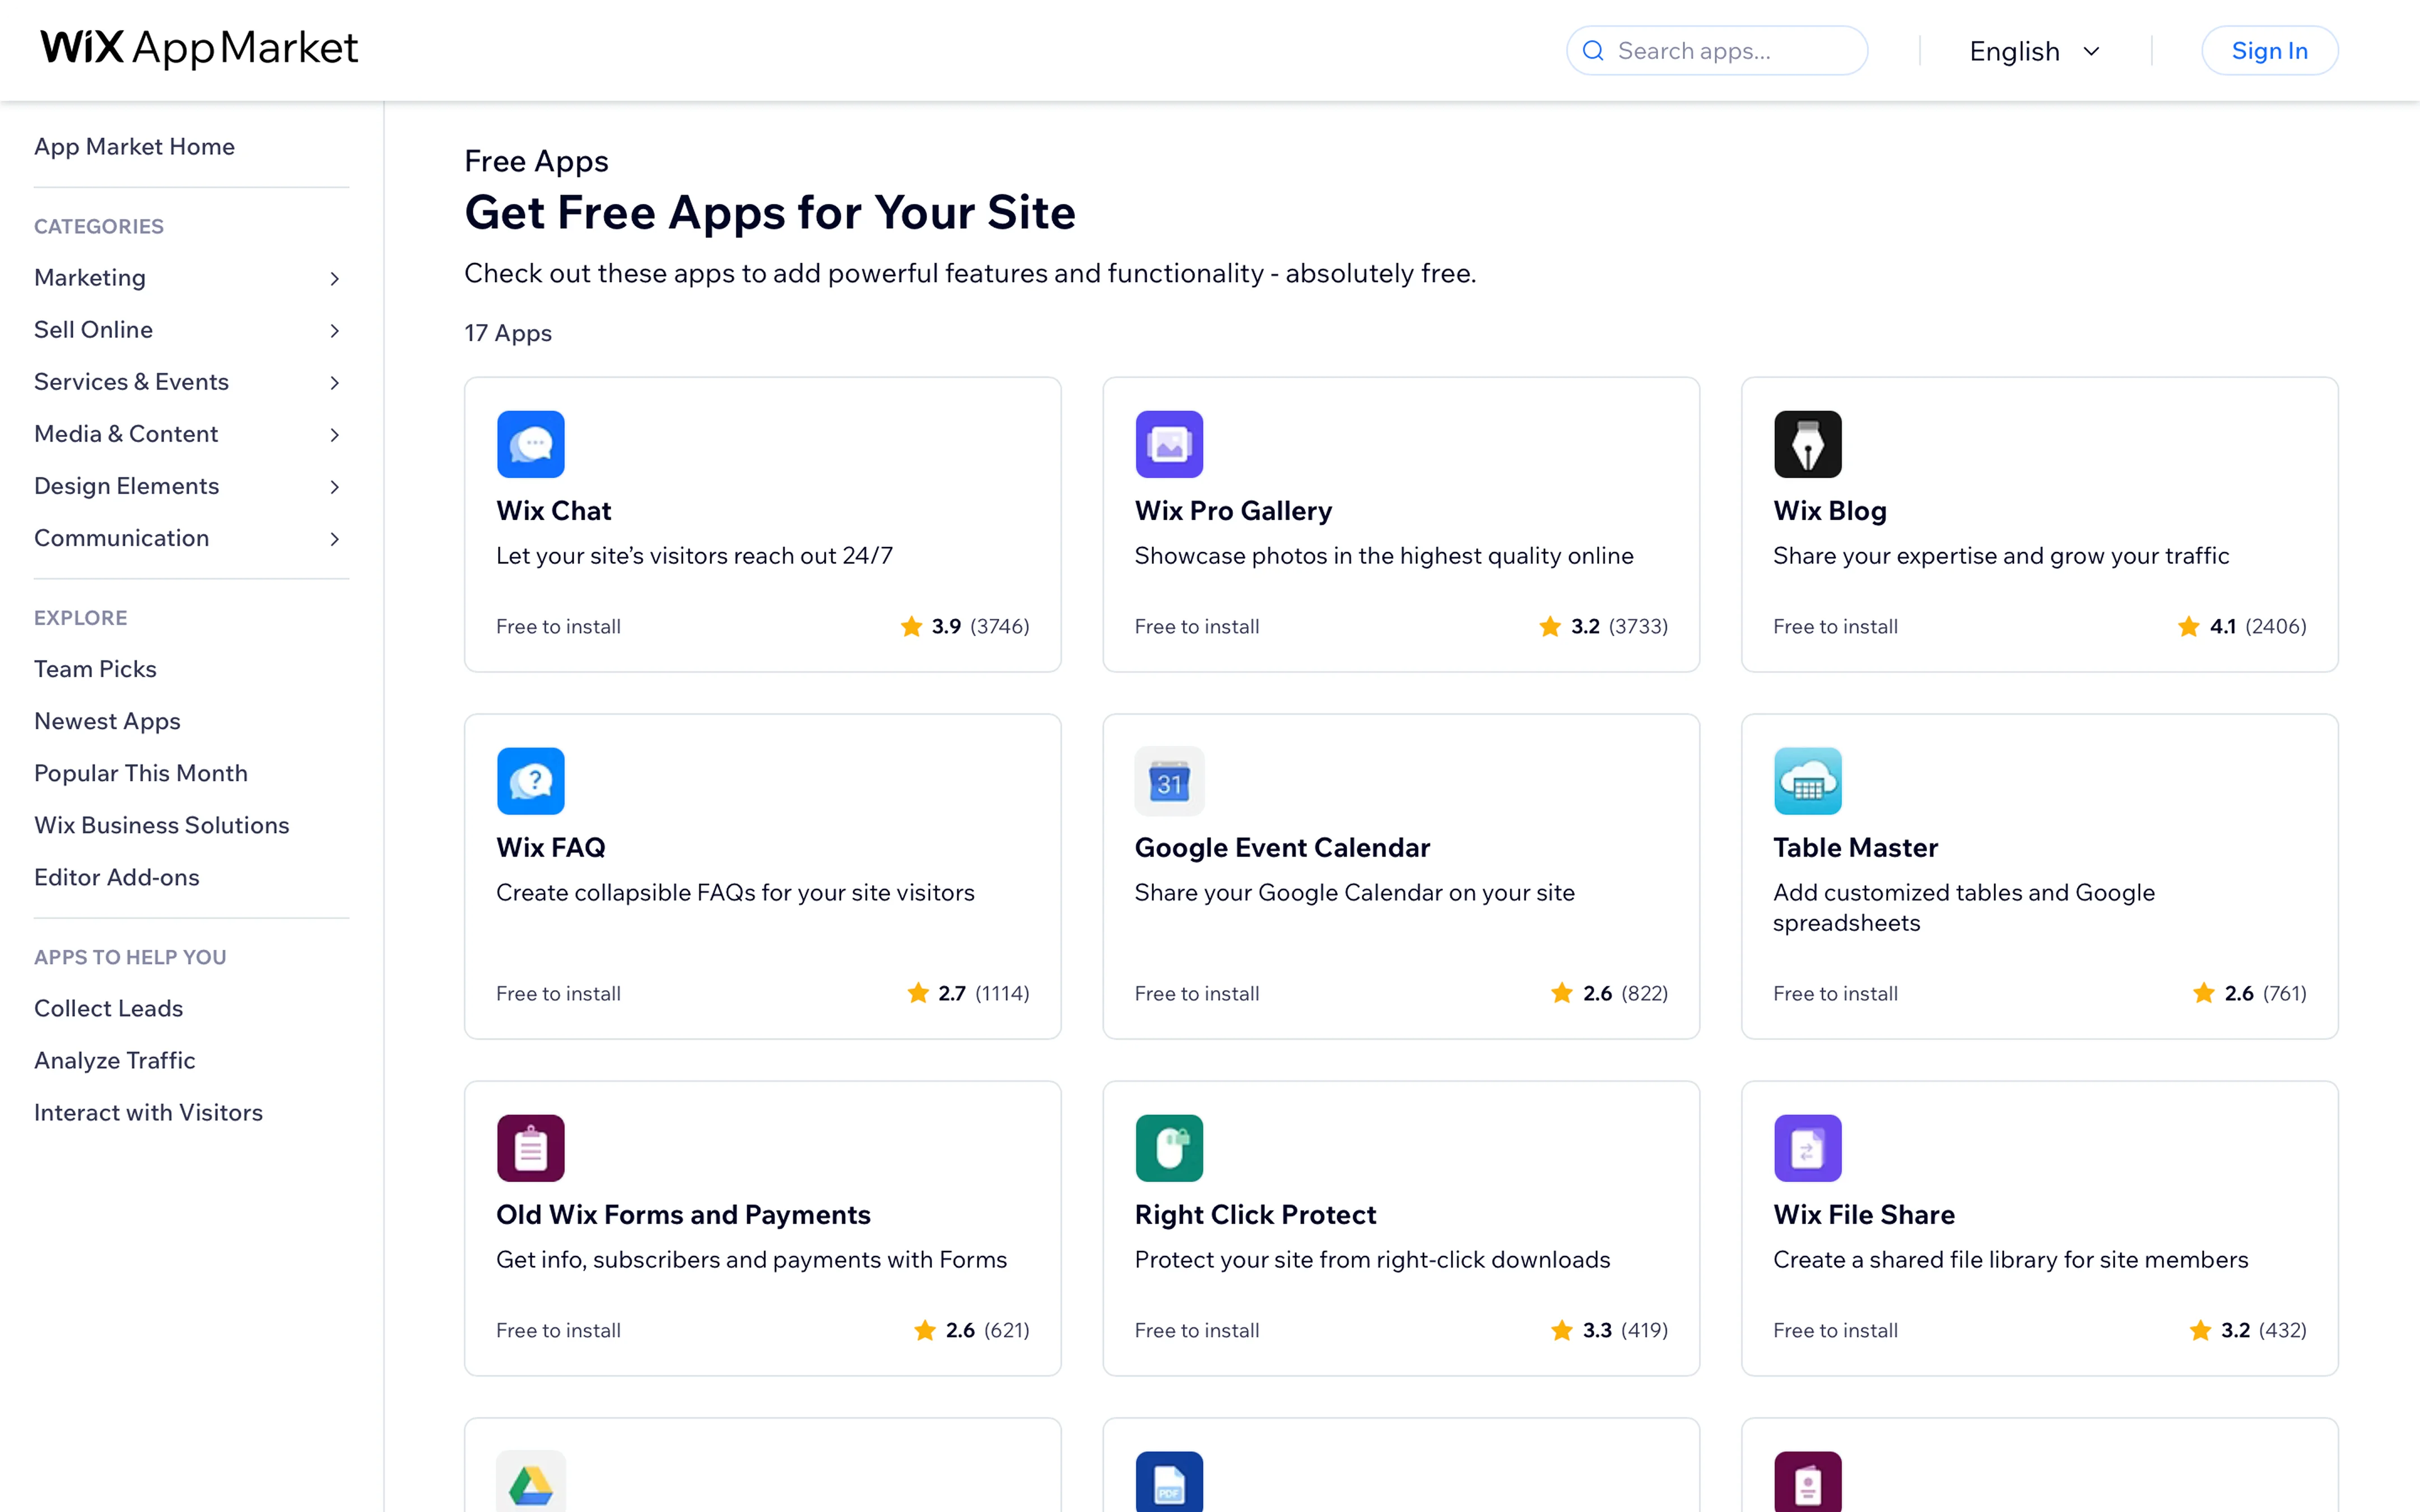
Task: Open the Media & Content category
Action: click(x=126, y=433)
